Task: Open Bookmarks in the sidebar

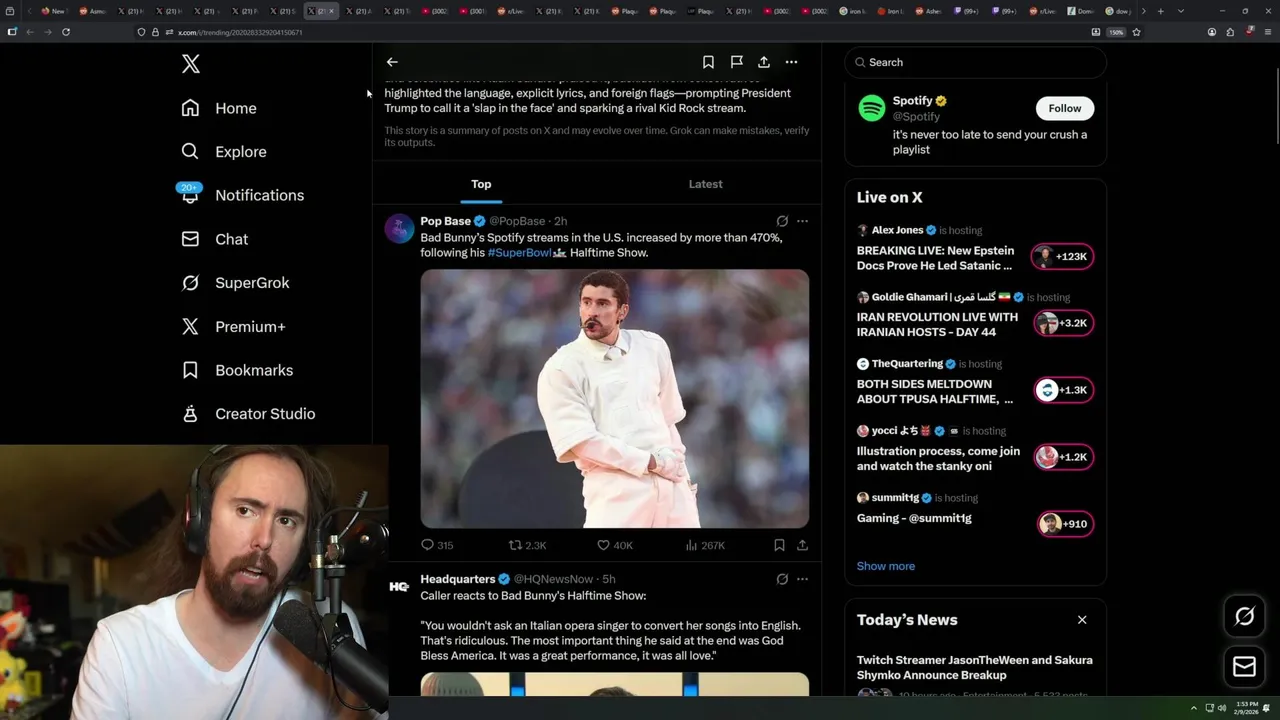Action: pyautogui.click(x=238, y=370)
